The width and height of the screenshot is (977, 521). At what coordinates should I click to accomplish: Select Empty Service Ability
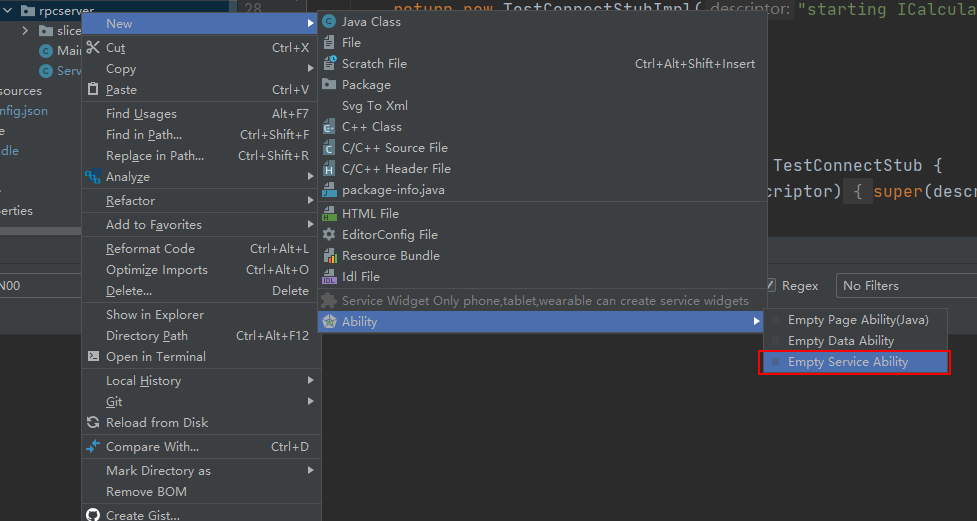click(x=854, y=362)
